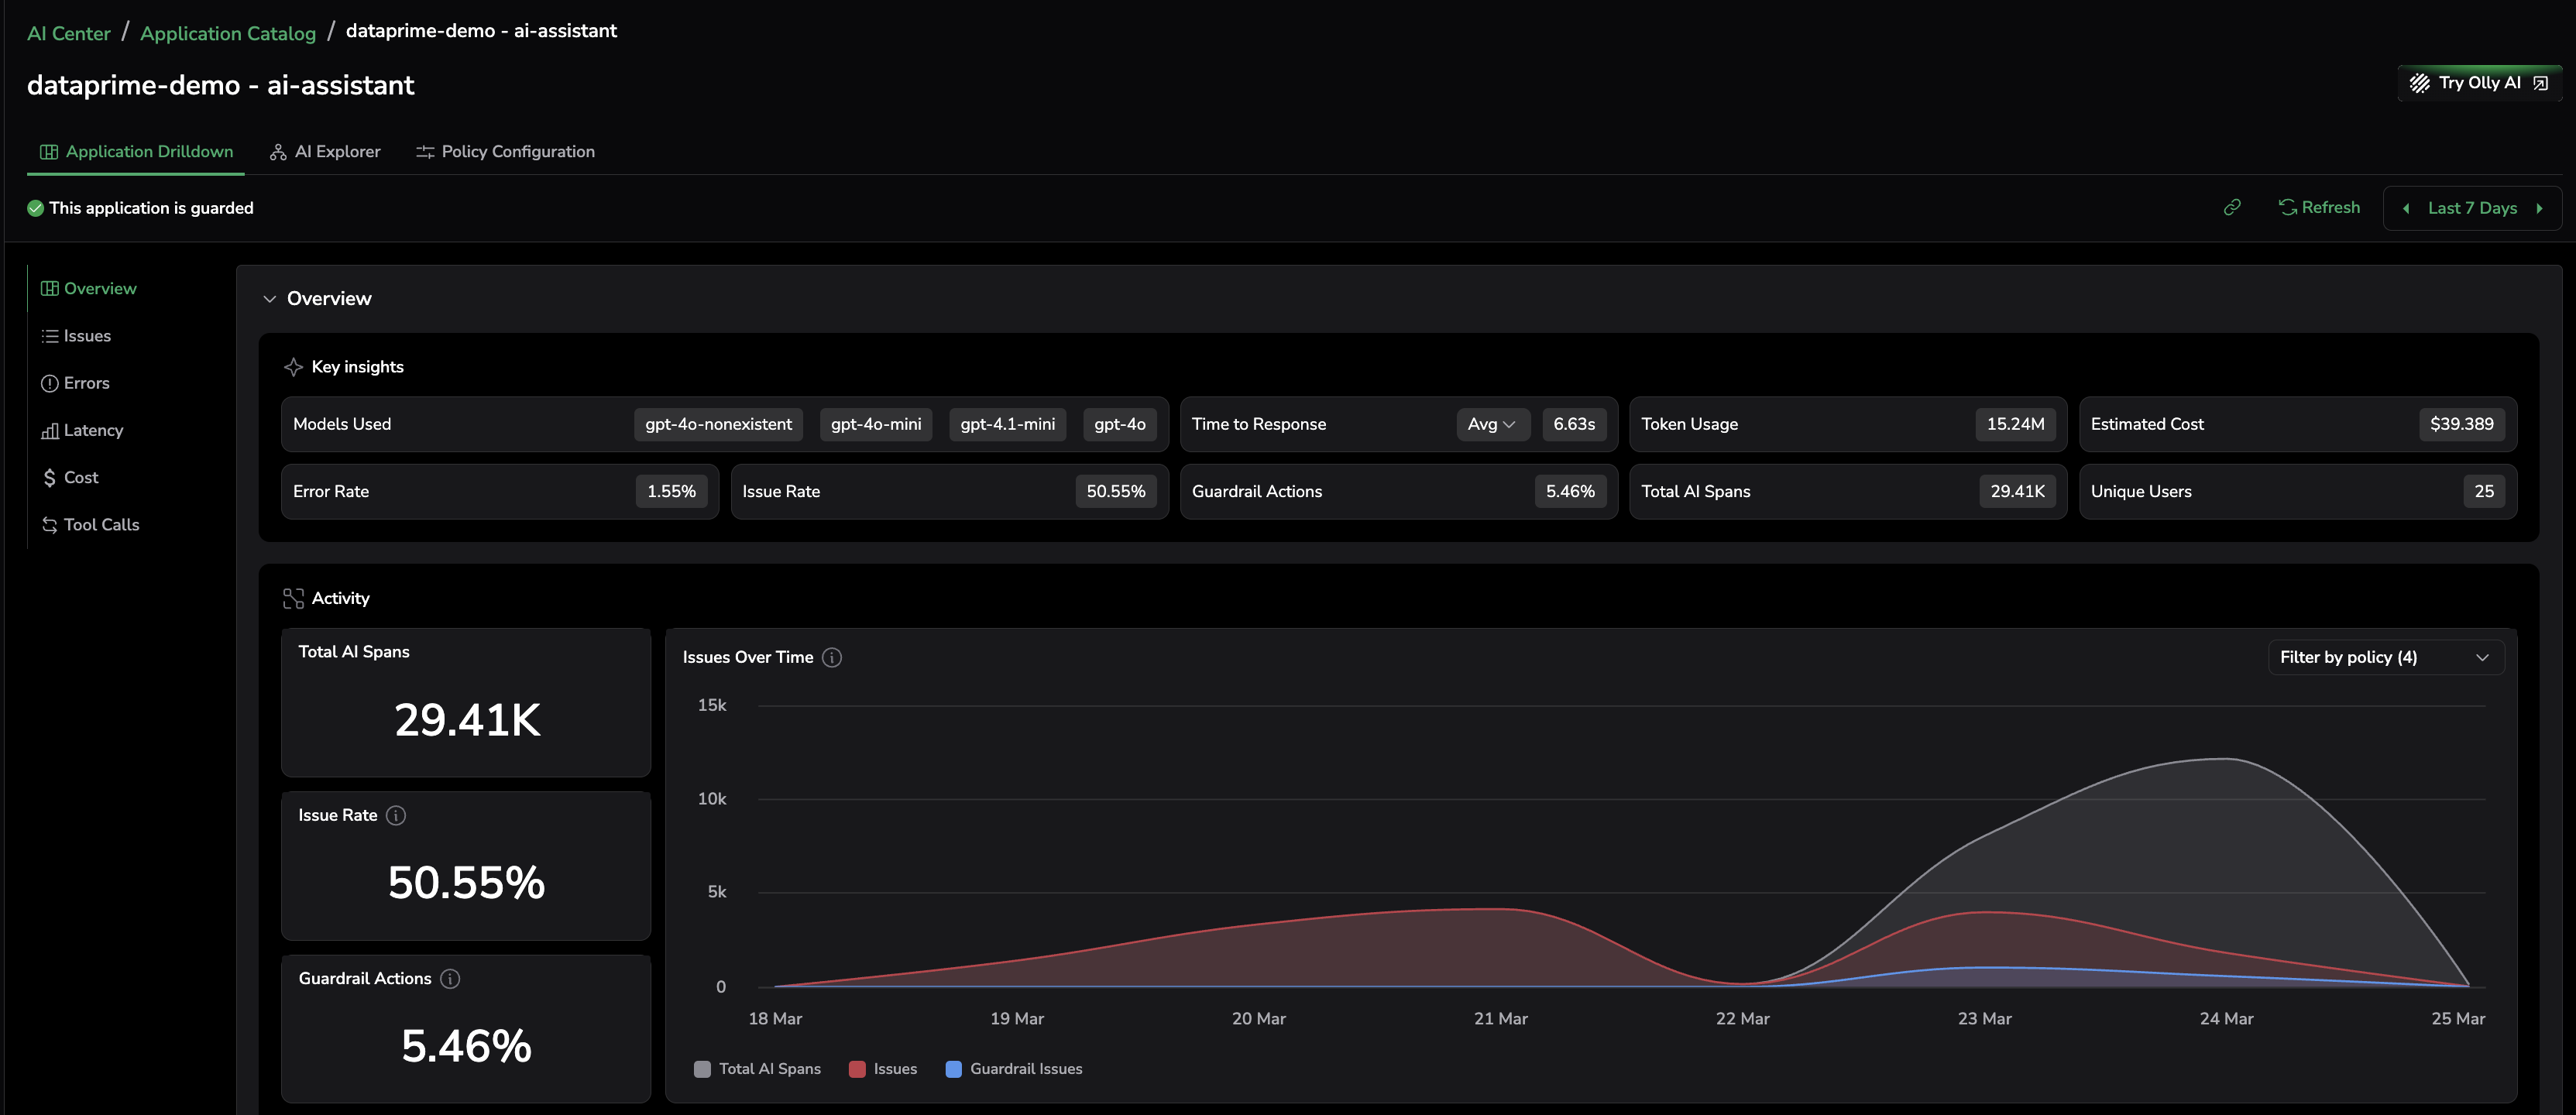Open the Application Catalog breadcrumb link
This screenshot has width=2576, height=1115.
coord(228,33)
